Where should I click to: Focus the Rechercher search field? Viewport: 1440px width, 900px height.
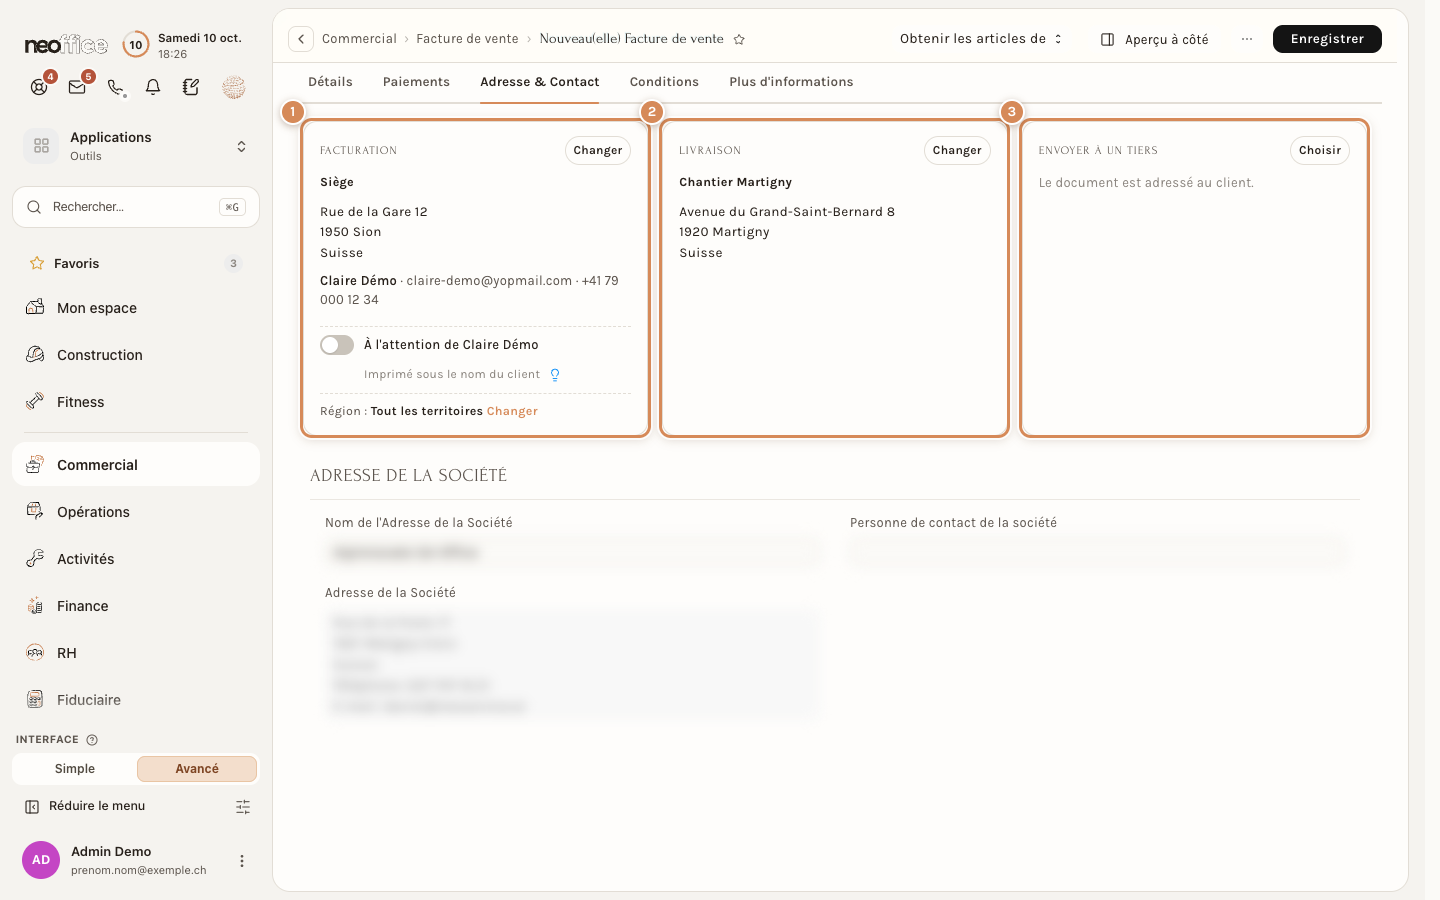pos(136,207)
